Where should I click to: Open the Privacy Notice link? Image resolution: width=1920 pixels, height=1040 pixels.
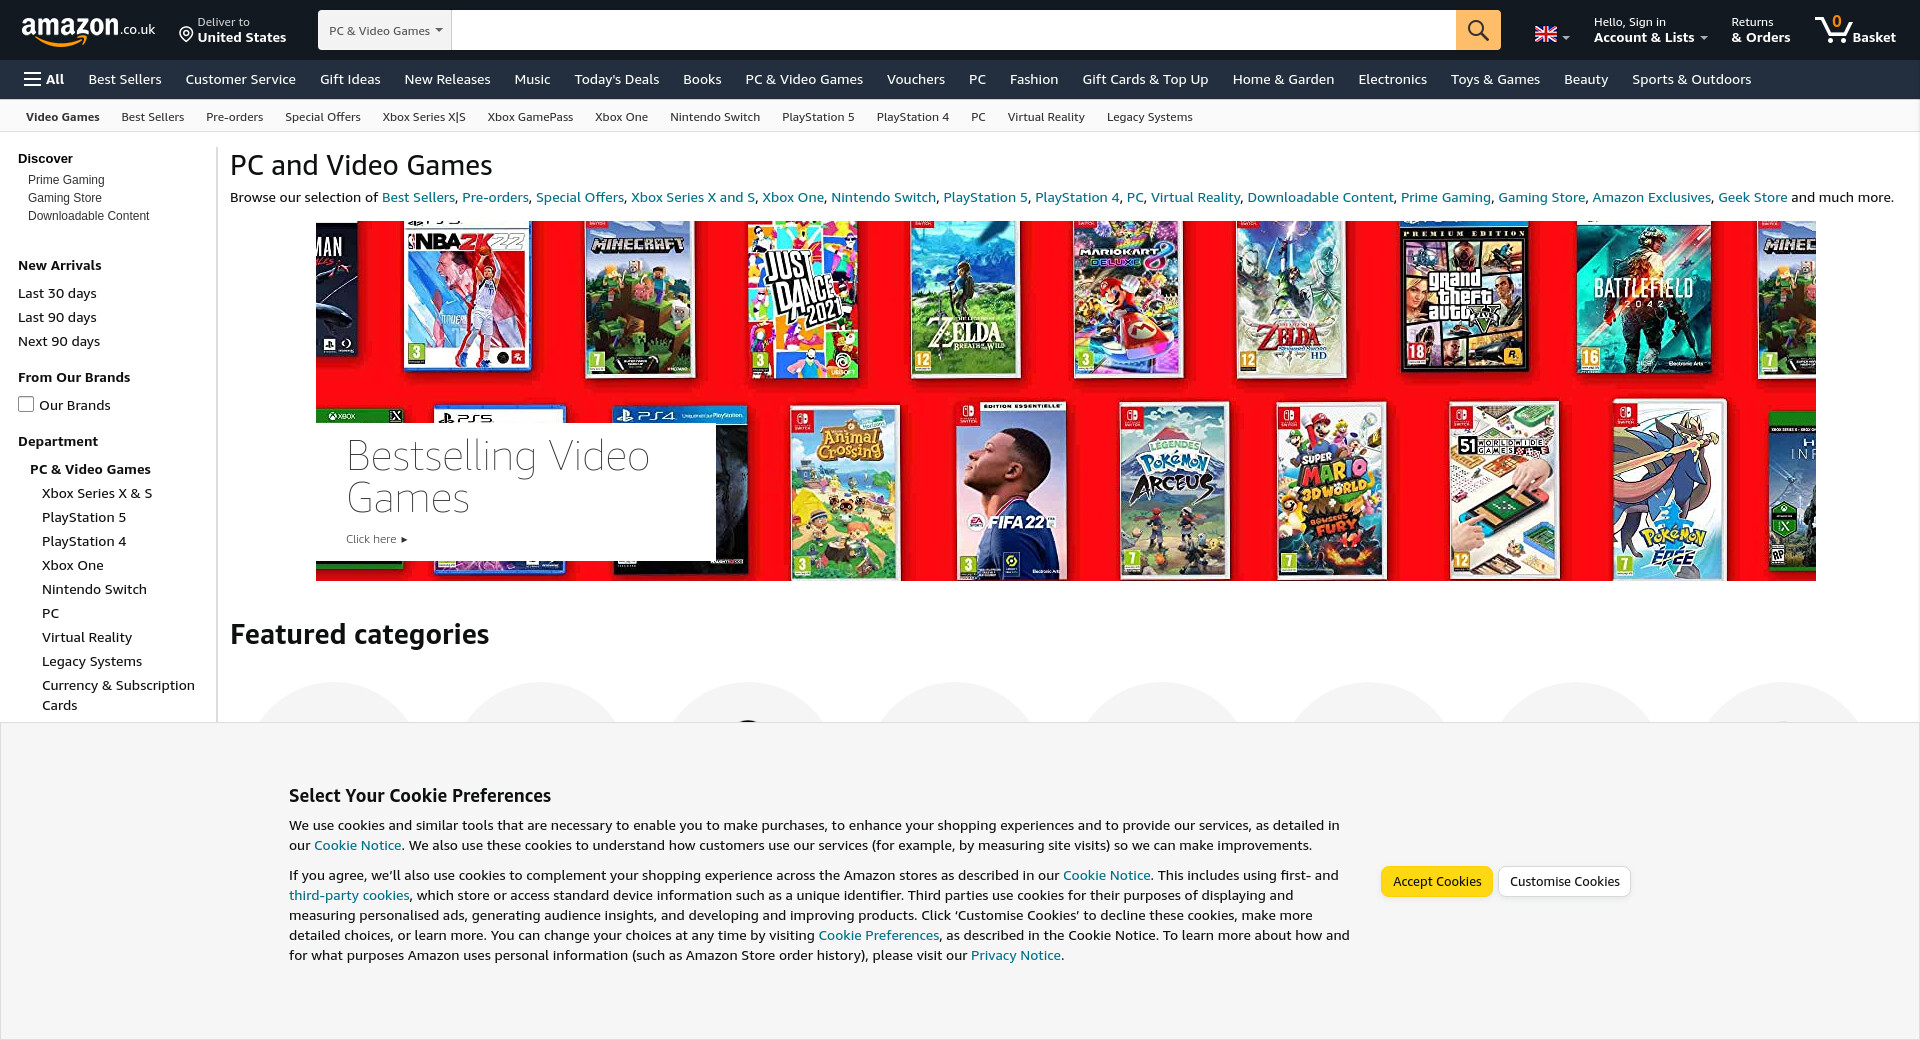(x=1015, y=955)
